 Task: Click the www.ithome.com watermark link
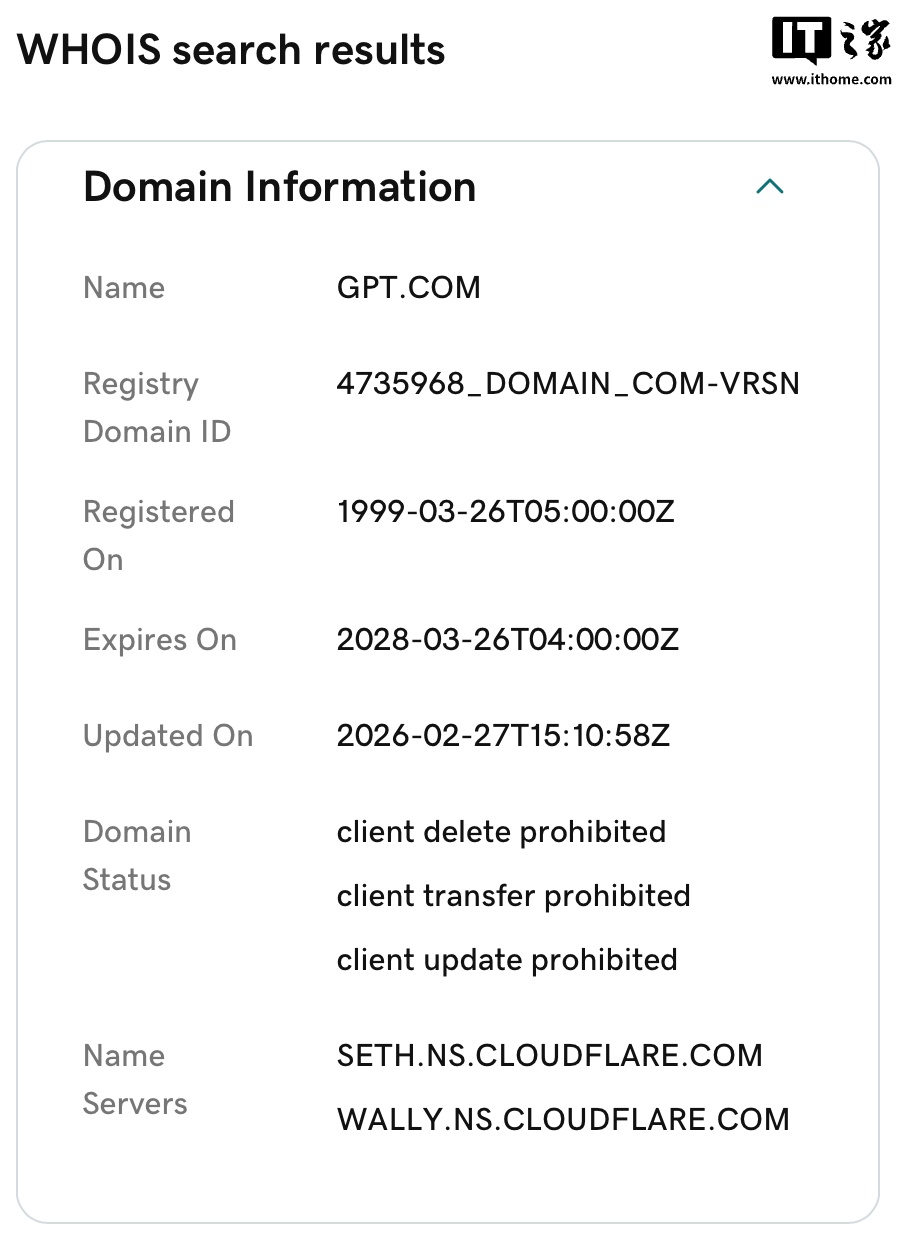831,80
